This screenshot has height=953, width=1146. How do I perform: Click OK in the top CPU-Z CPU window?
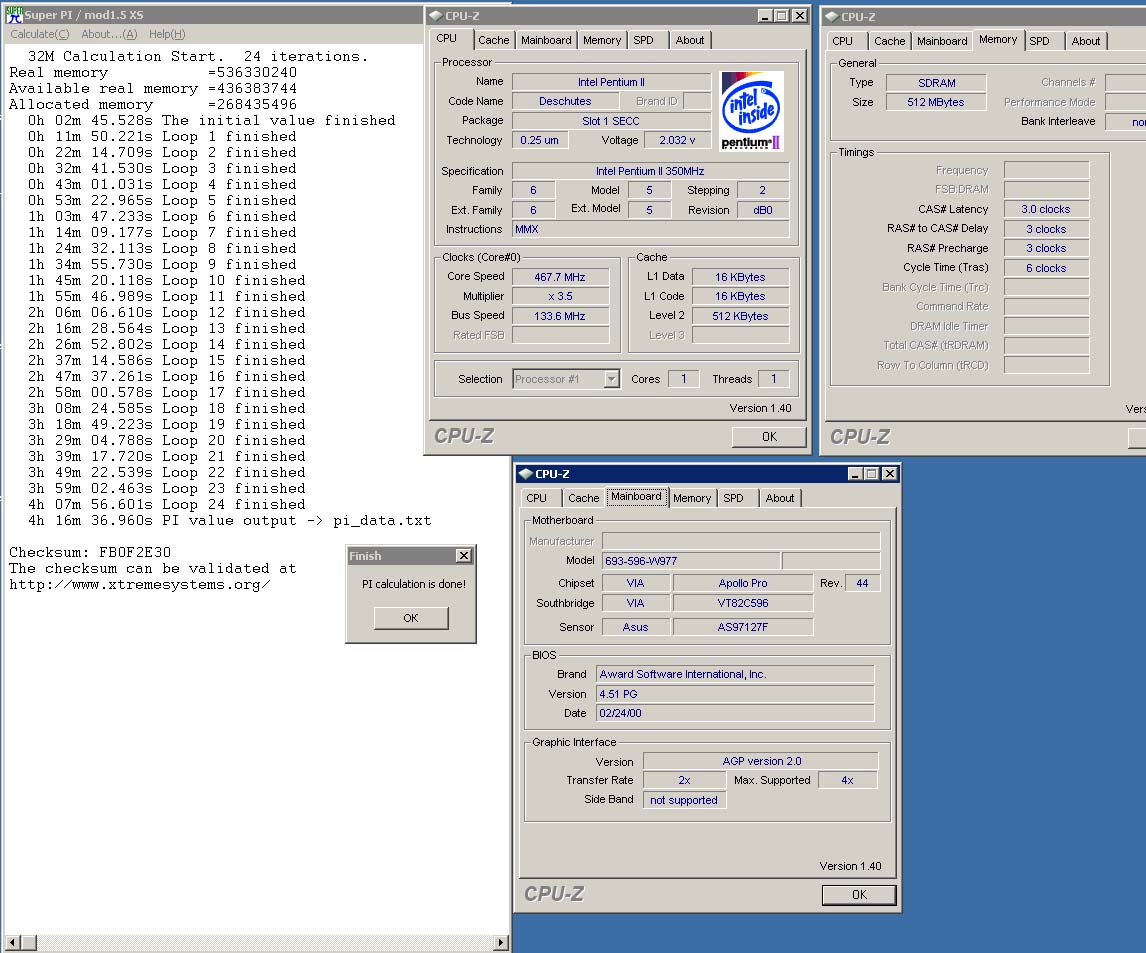point(769,436)
